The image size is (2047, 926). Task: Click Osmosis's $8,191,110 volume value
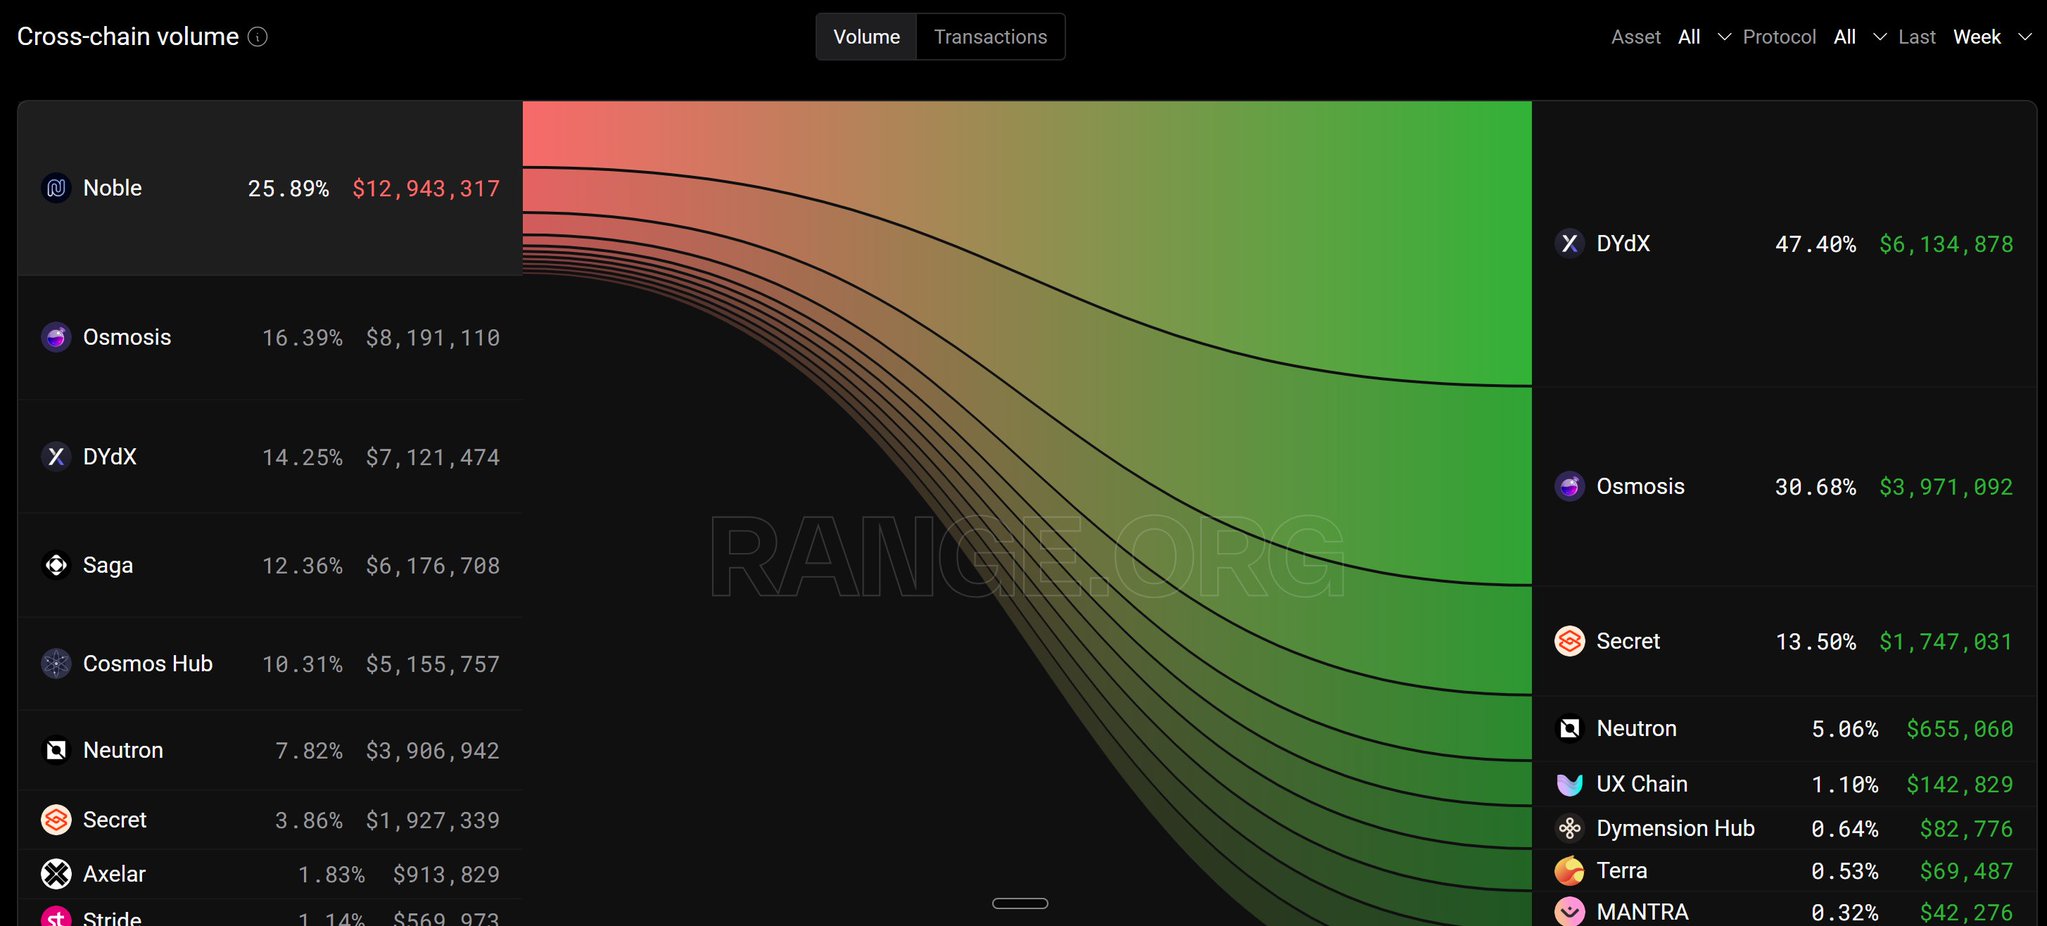(x=433, y=338)
